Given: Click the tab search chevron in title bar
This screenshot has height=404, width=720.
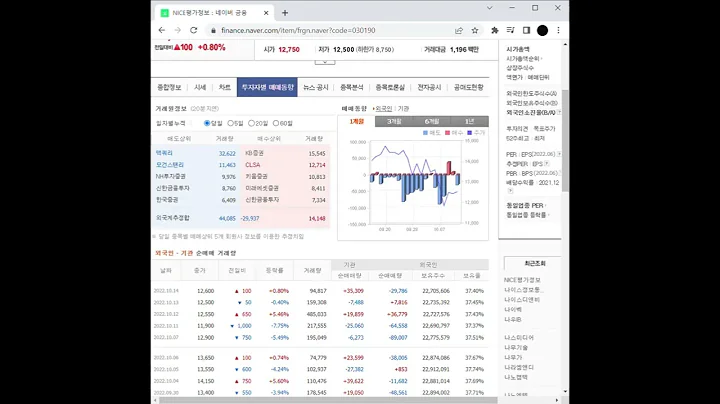Looking at the screenshot, I should coord(489,8).
